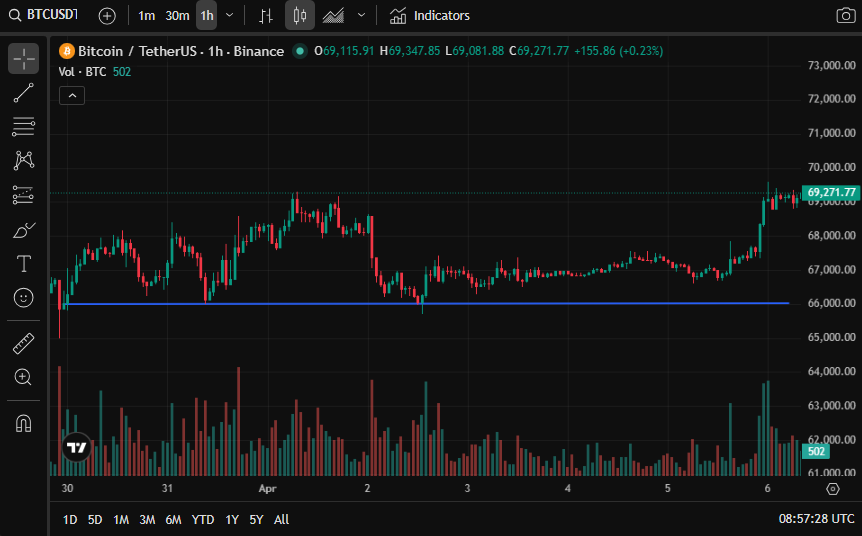
Task: Click the green market status dot
Action: pyautogui.click(x=300, y=51)
